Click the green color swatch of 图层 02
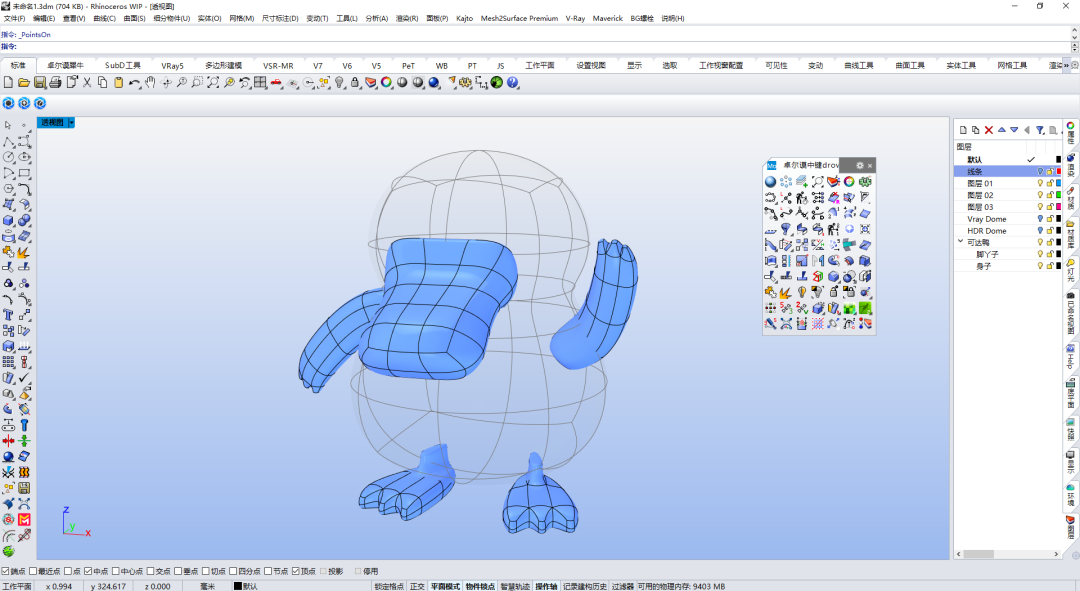Viewport: 1080px width, 591px height. point(1059,196)
